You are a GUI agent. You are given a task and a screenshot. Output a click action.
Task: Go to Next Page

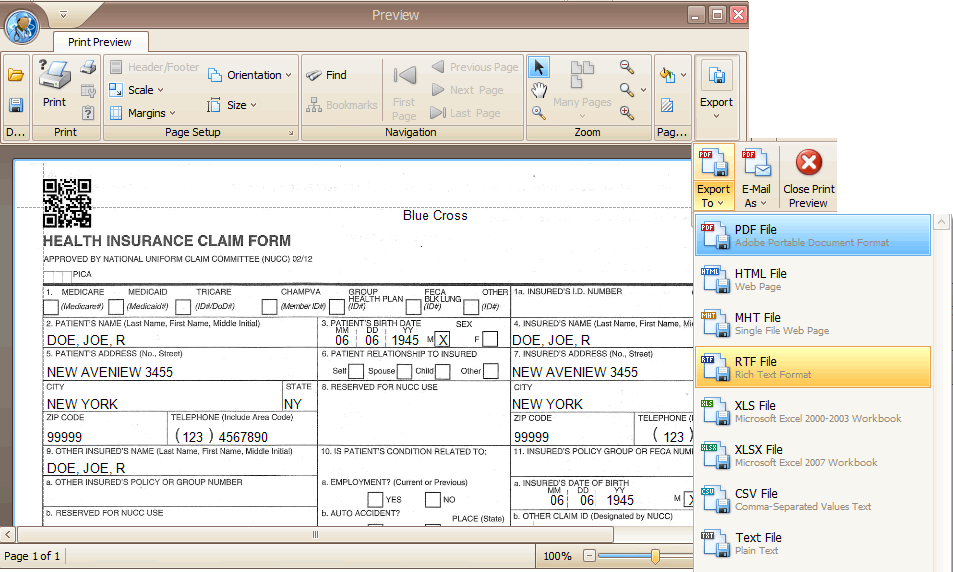tap(467, 90)
